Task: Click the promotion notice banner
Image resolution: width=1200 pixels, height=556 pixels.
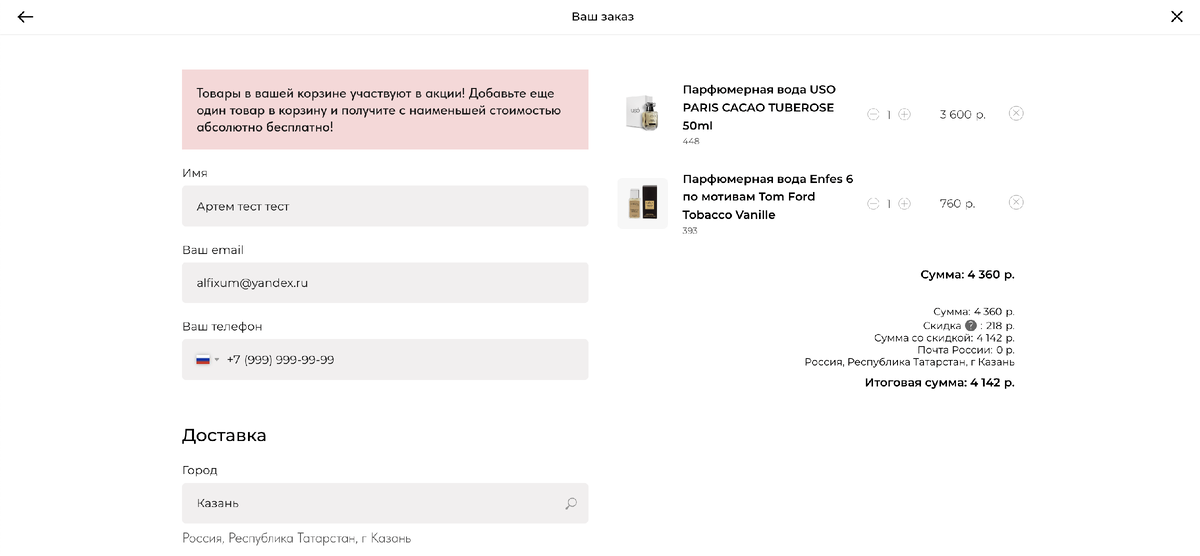Action: coord(385,110)
